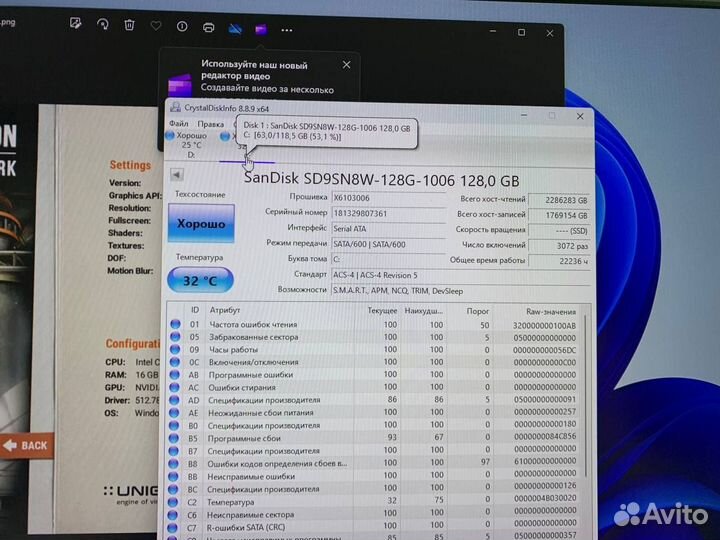720x540 pixels.
Task: Print the image using printer icon
Action: coord(208,28)
